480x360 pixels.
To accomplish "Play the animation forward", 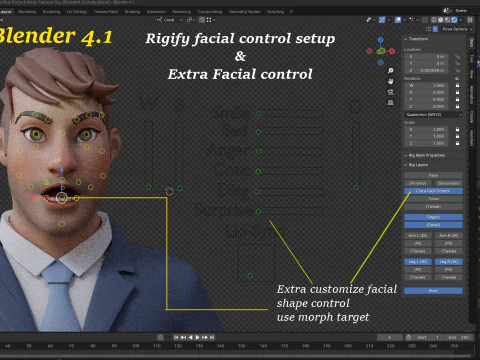I will pyautogui.click(x=197, y=337).
